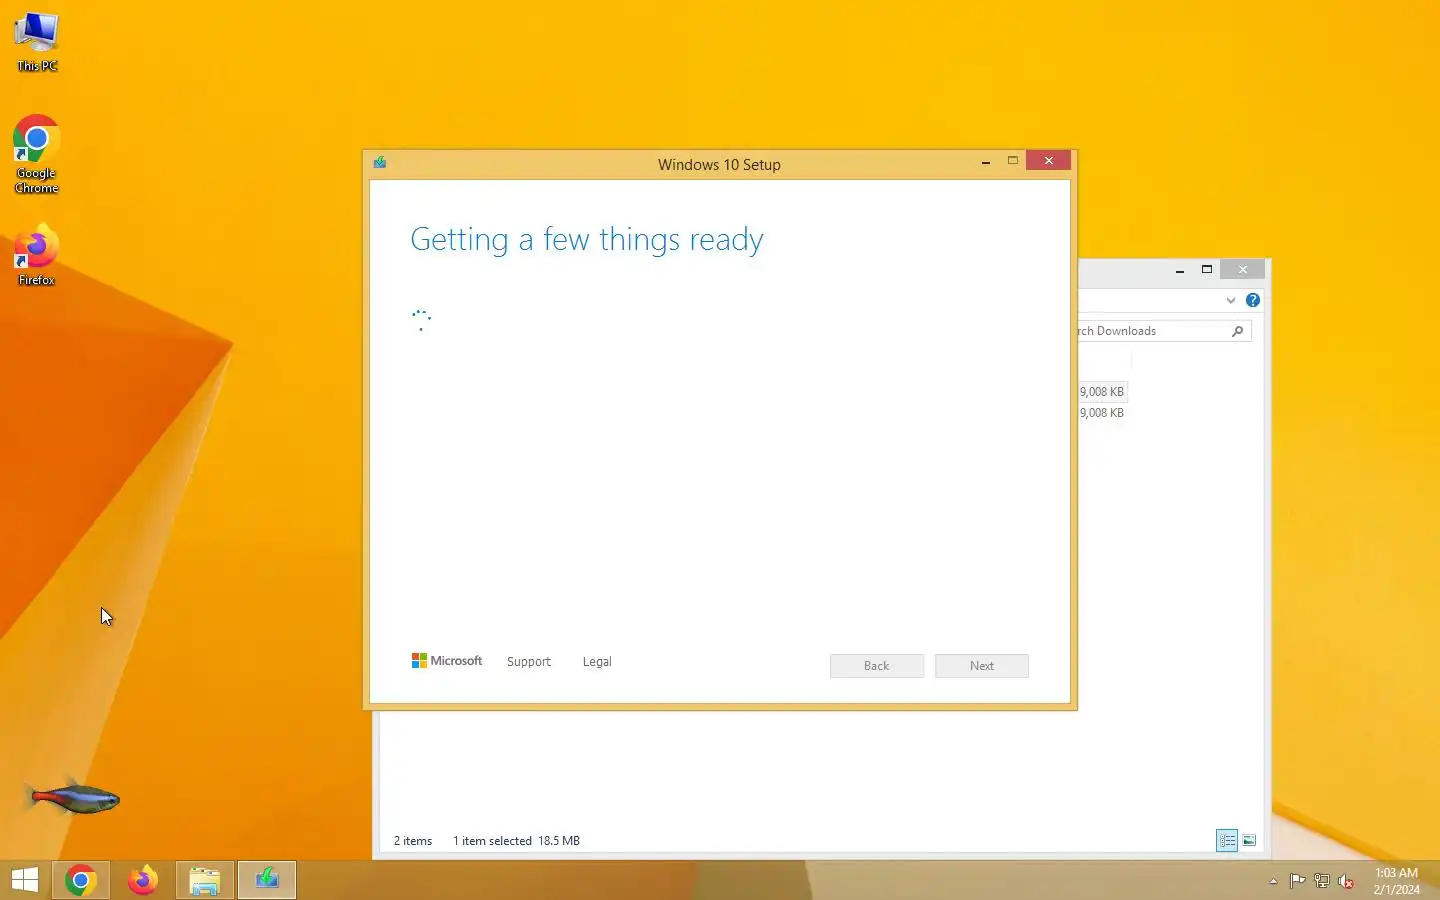Click the Windows 10 Setup title bar icon

tap(380, 162)
